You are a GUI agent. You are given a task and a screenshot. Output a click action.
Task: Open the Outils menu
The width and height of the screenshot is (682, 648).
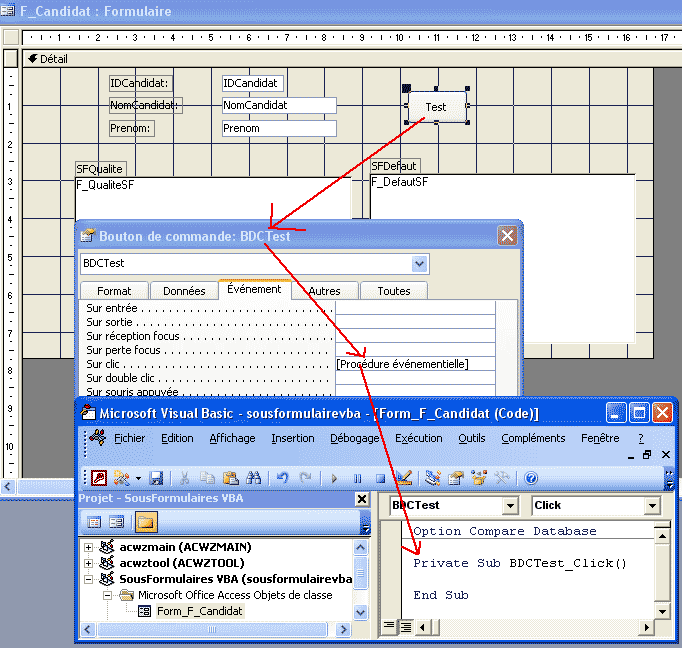click(x=471, y=438)
